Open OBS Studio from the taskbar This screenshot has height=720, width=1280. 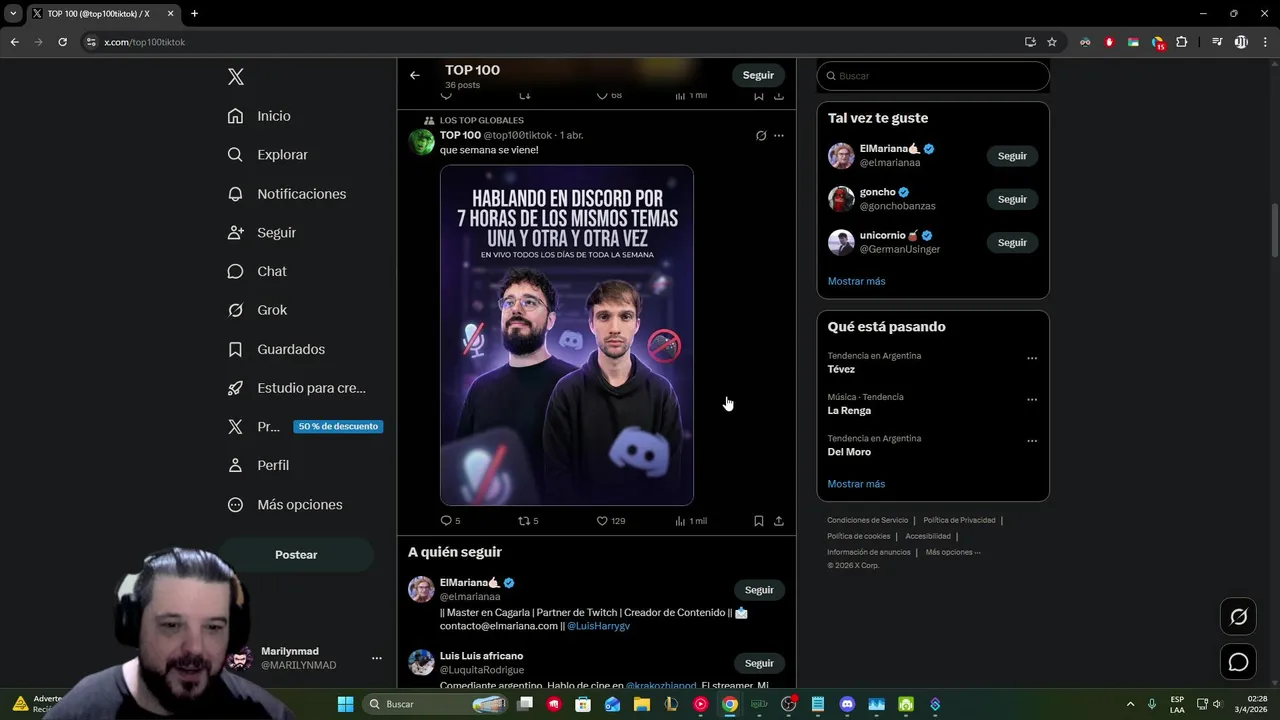pos(789,704)
